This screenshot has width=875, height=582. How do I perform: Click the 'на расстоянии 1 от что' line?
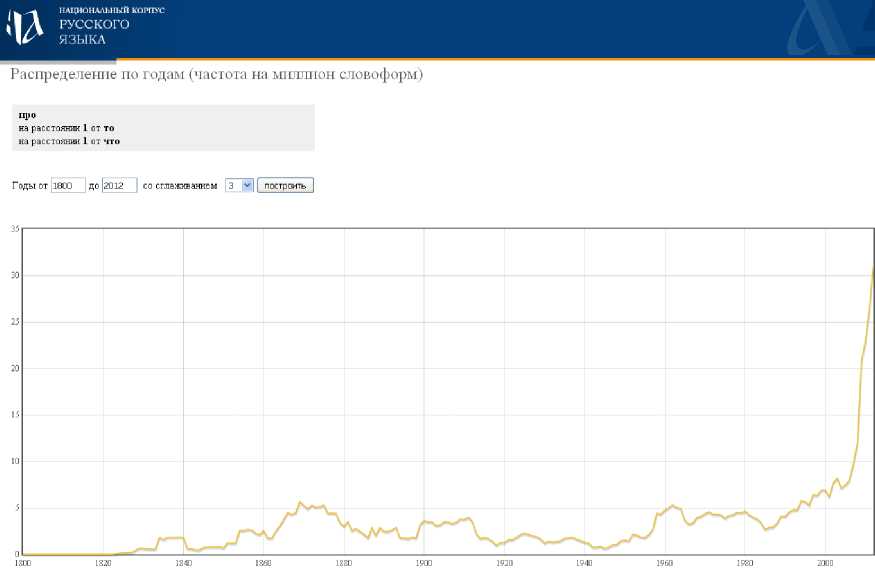pyautogui.click(x=68, y=141)
